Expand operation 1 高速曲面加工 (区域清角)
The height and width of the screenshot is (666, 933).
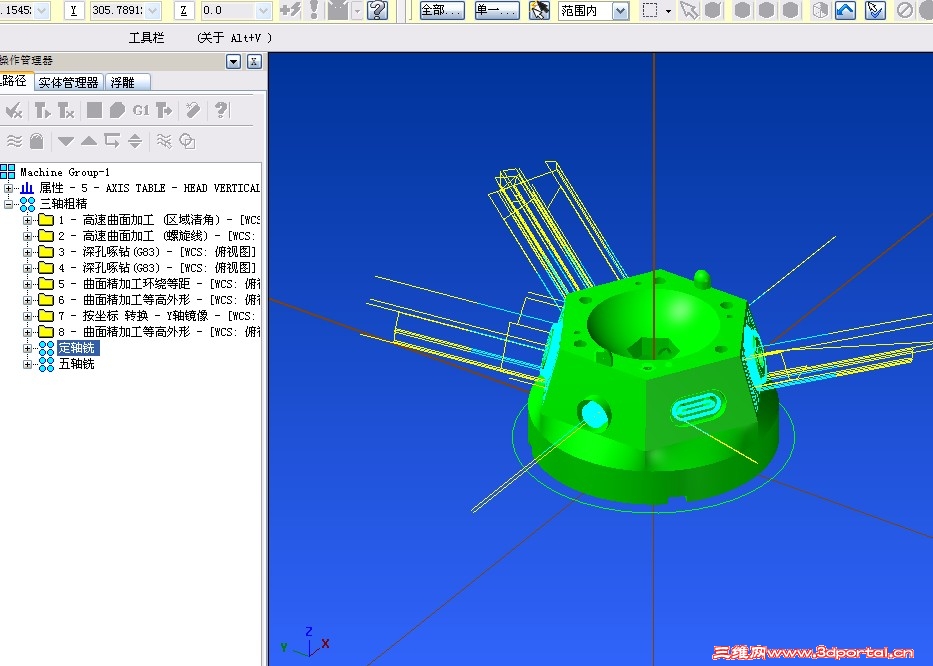point(27,220)
